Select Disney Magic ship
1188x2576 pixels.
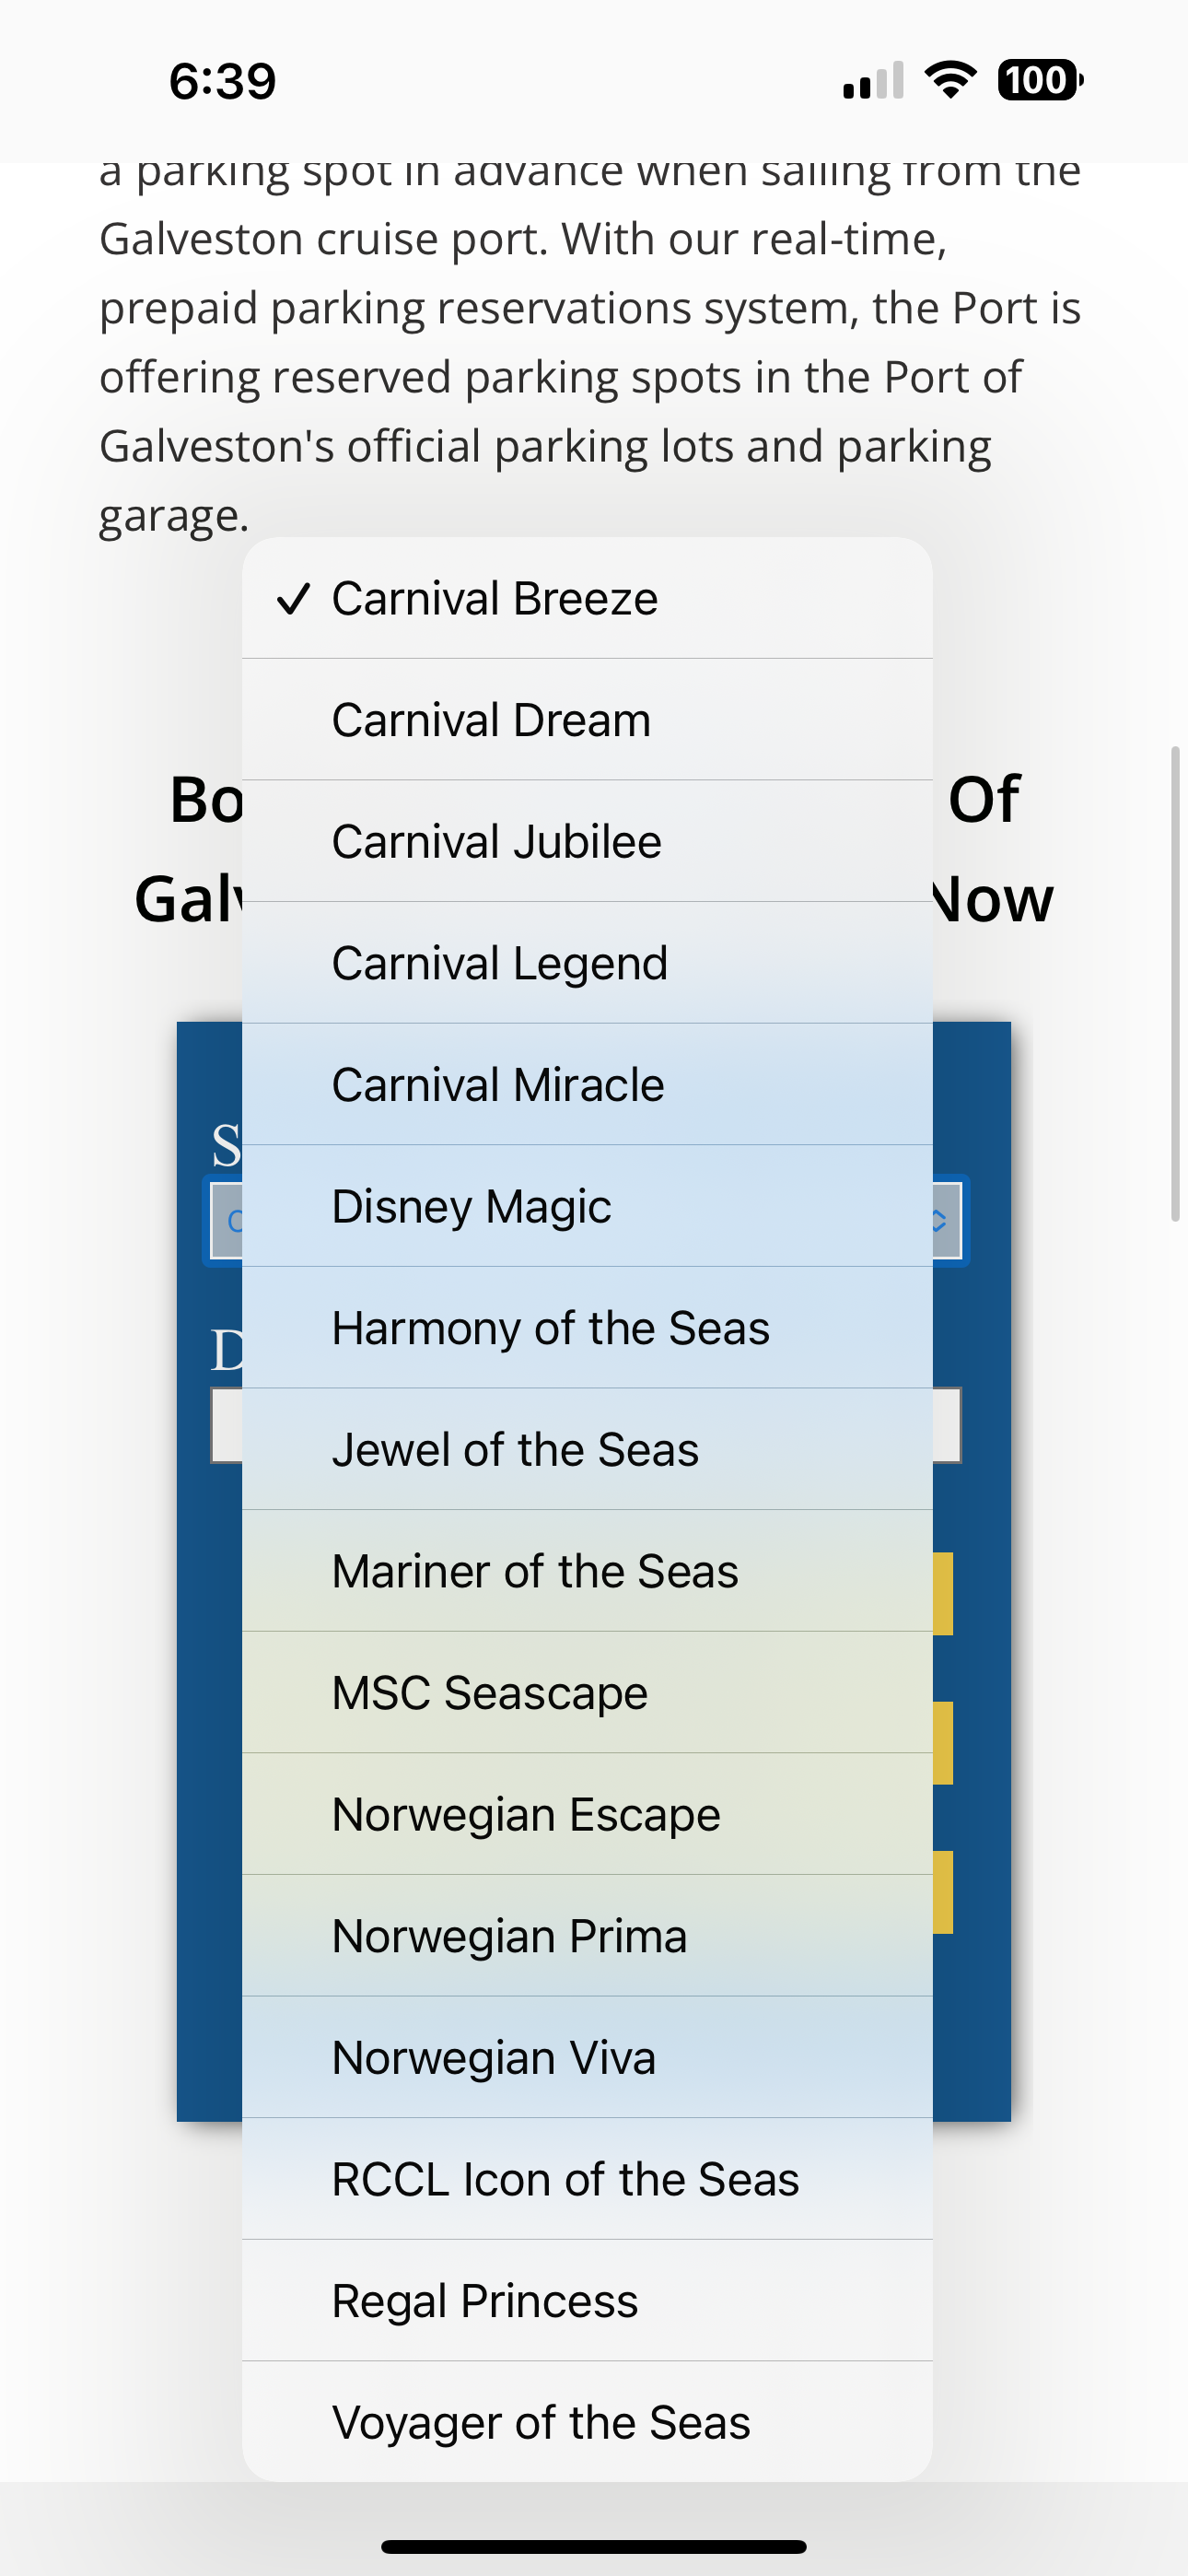587,1206
